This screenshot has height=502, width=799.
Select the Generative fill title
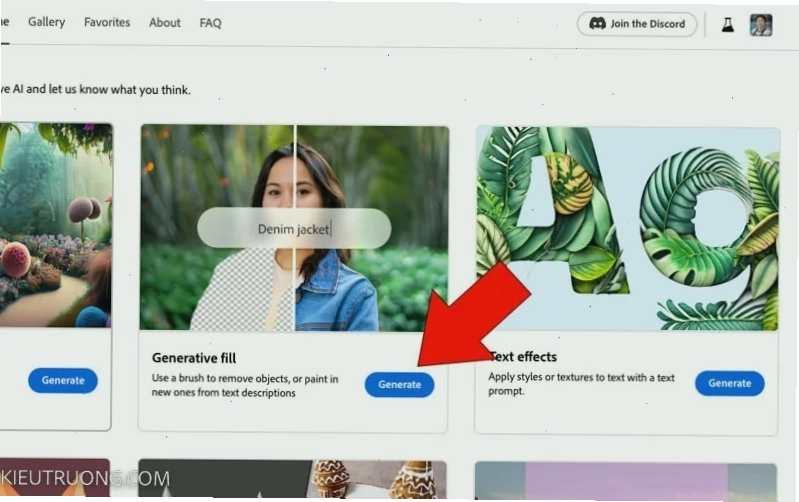point(194,358)
